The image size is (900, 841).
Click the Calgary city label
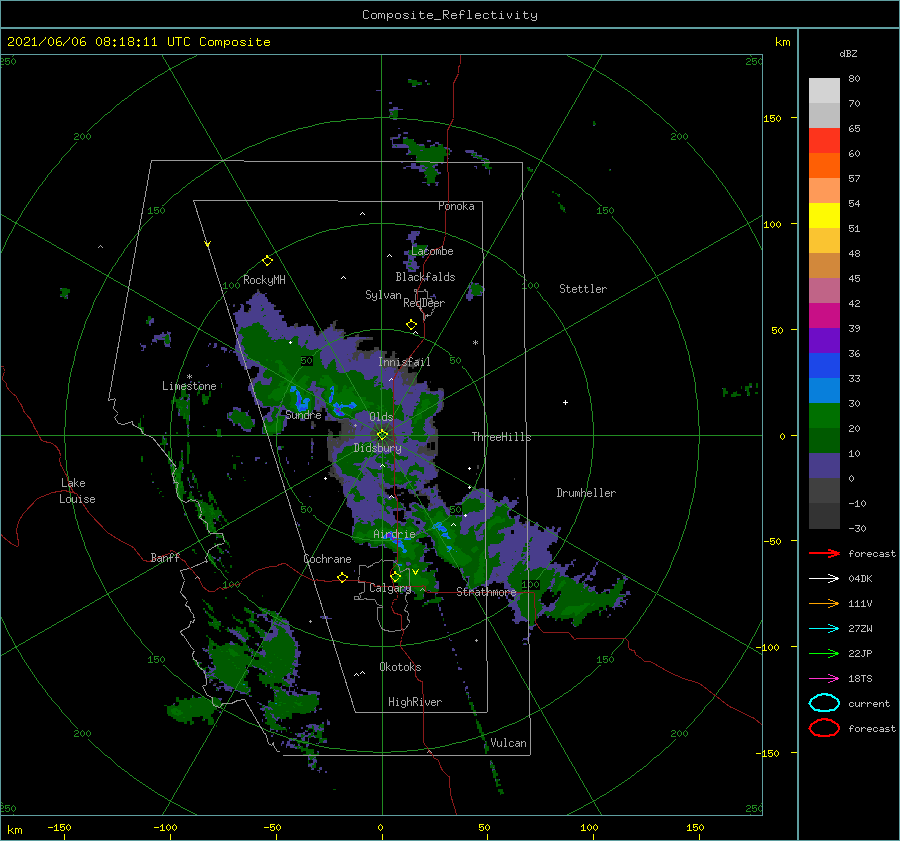(390, 588)
